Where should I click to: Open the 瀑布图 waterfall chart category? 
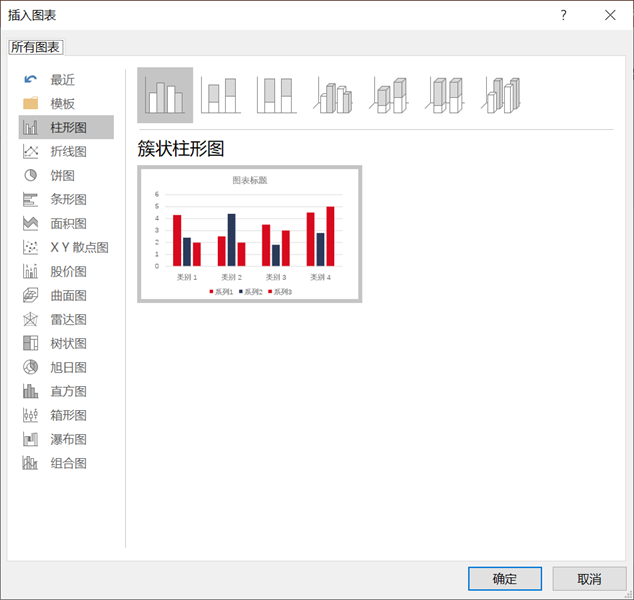(x=66, y=439)
